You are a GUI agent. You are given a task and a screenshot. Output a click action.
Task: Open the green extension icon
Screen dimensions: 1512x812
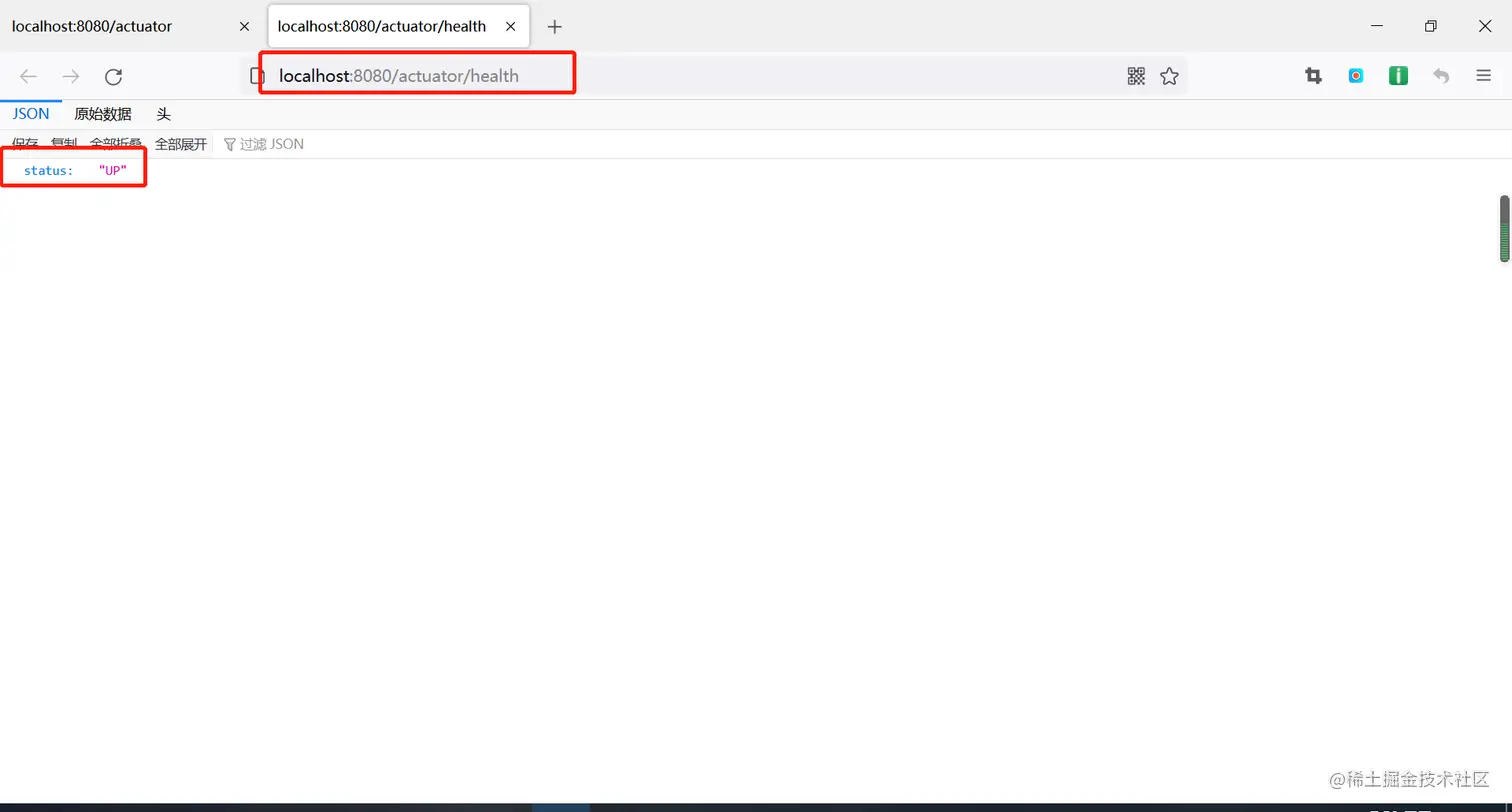coord(1398,76)
